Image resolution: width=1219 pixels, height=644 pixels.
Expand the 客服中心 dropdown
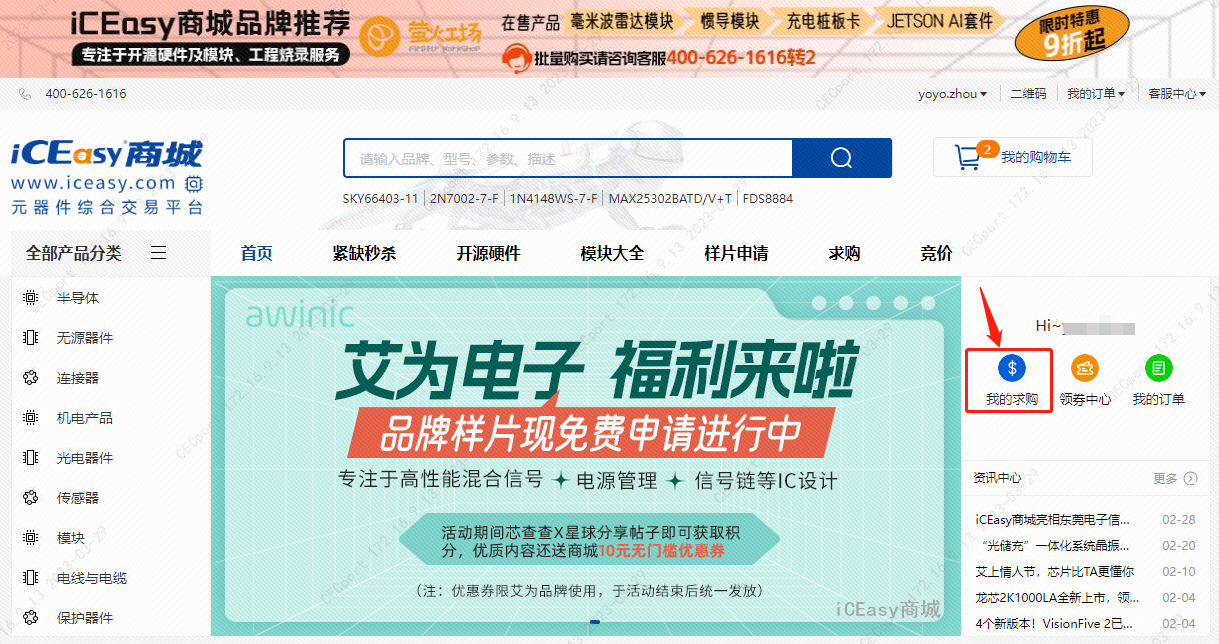click(x=1177, y=94)
